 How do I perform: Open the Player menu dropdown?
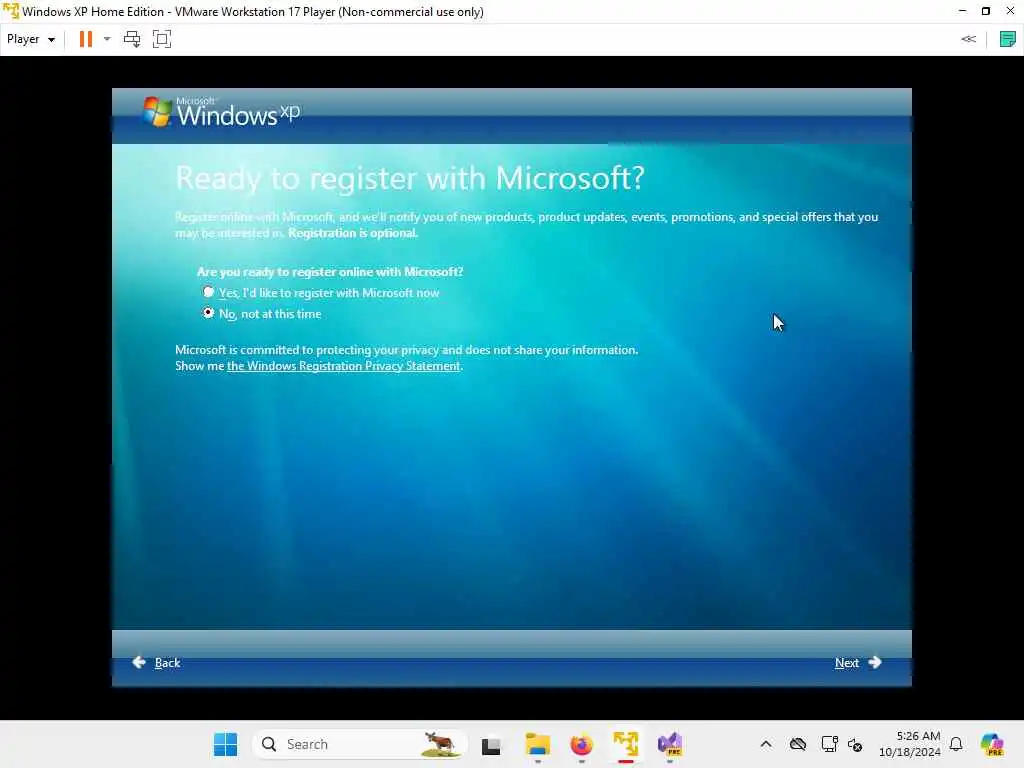31,39
